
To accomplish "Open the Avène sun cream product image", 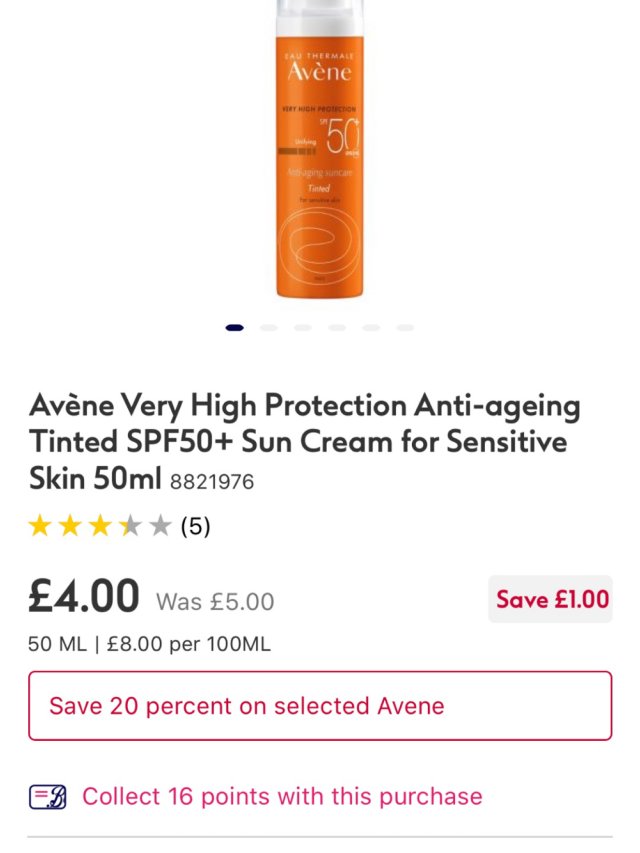I will pyautogui.click(x=319, y=149).
